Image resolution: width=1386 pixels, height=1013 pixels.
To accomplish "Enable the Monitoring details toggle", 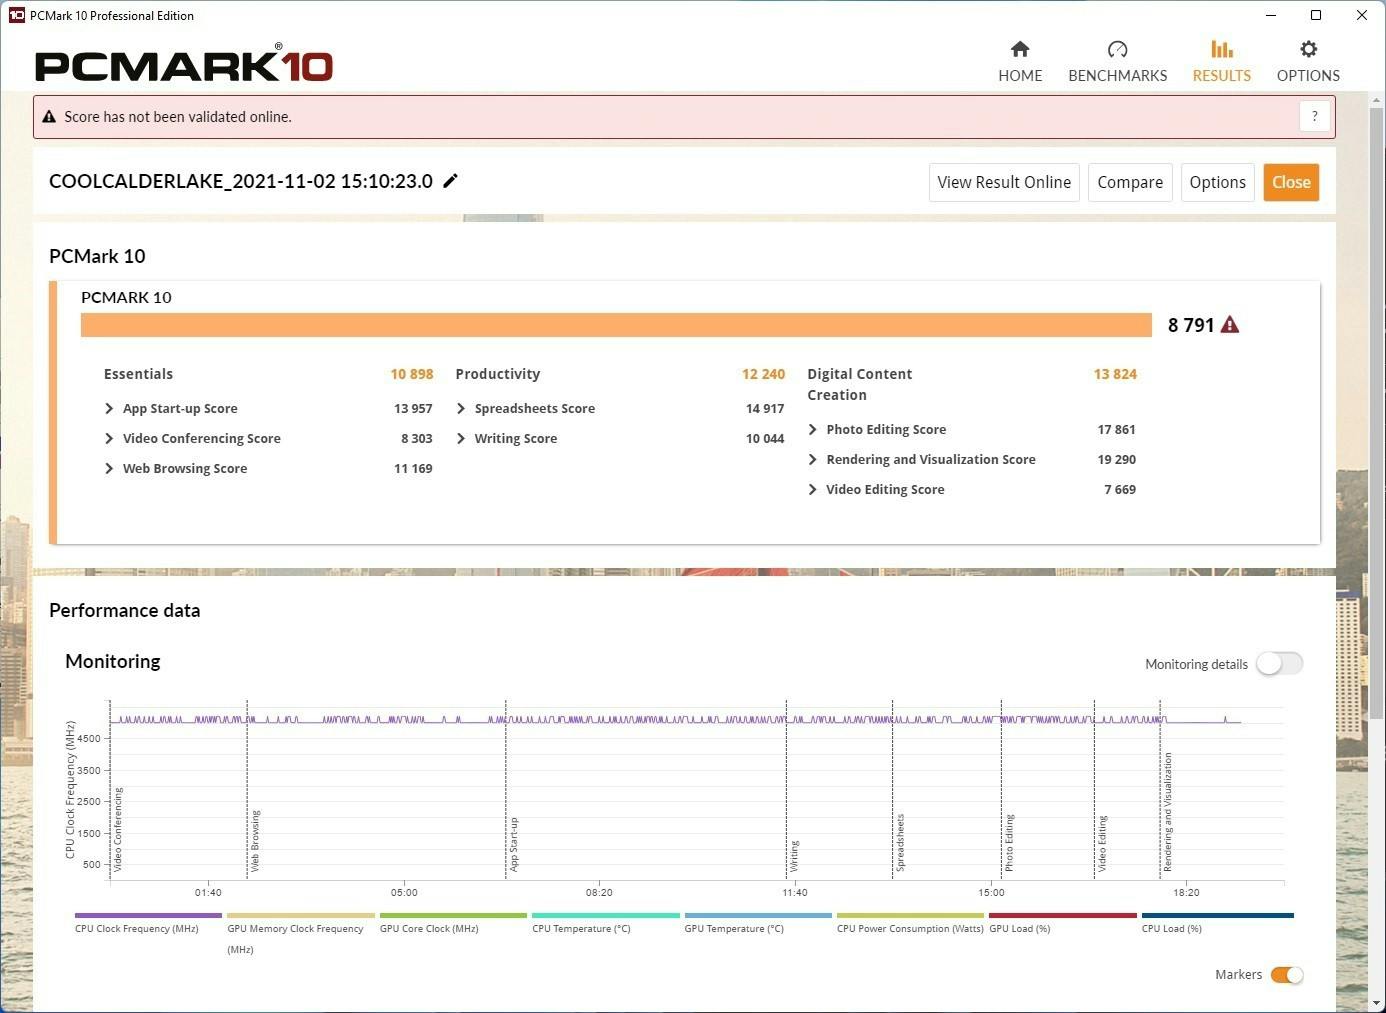I will click(1279, 664).
